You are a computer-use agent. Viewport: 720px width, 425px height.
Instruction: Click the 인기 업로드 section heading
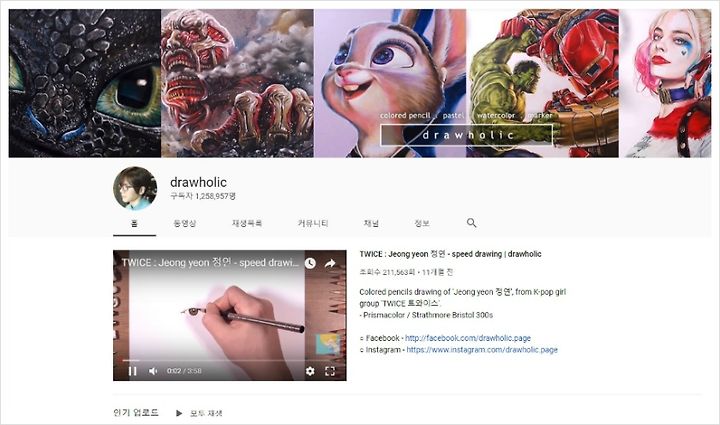(x=136, y=413)
